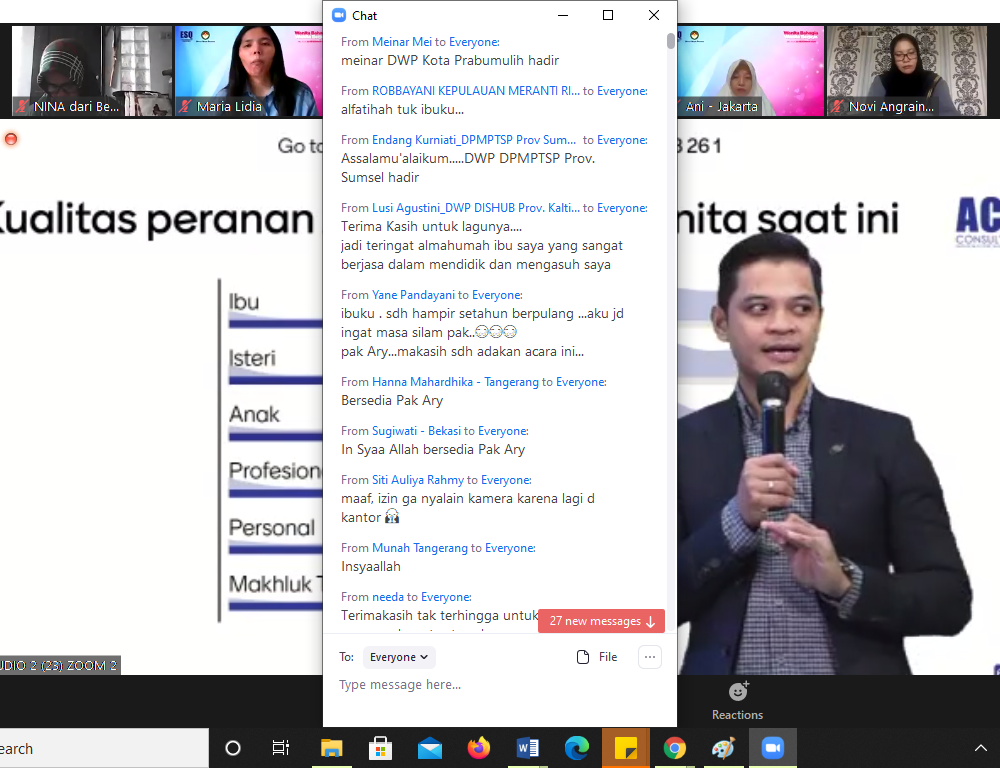Open Zoom from the Windows taskbar
Viewport: 1000px width, 768px height.
pyautogui.click(x=772, y=748)
